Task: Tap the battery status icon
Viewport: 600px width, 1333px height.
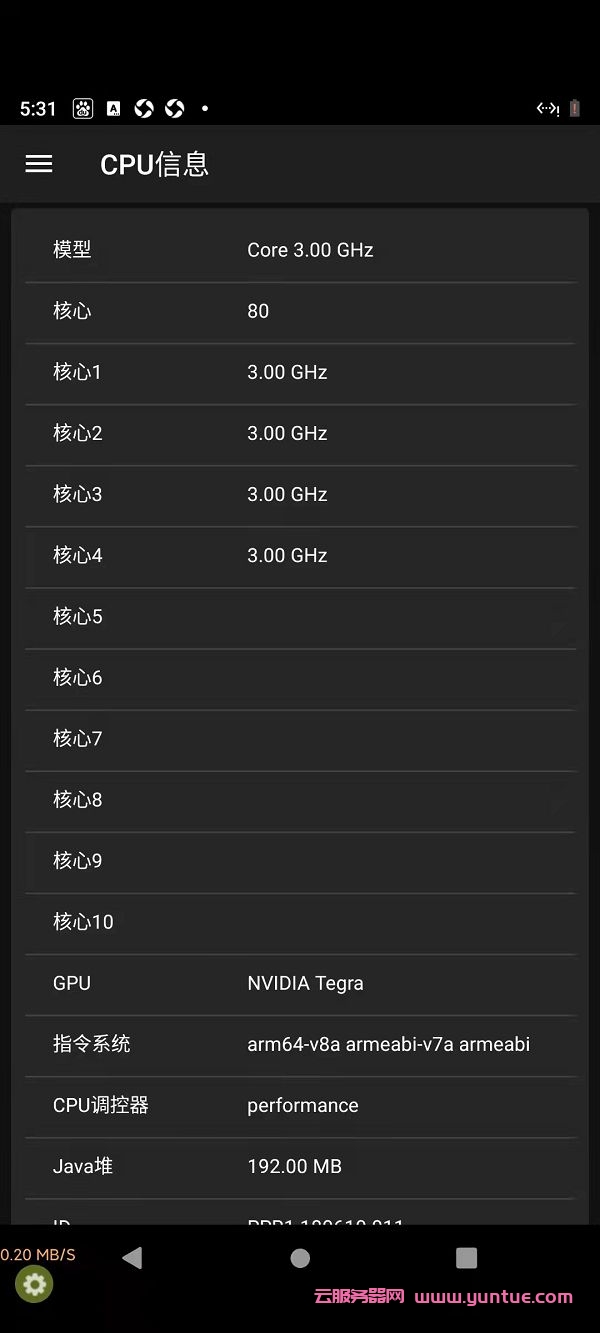Action: [575, 109]
